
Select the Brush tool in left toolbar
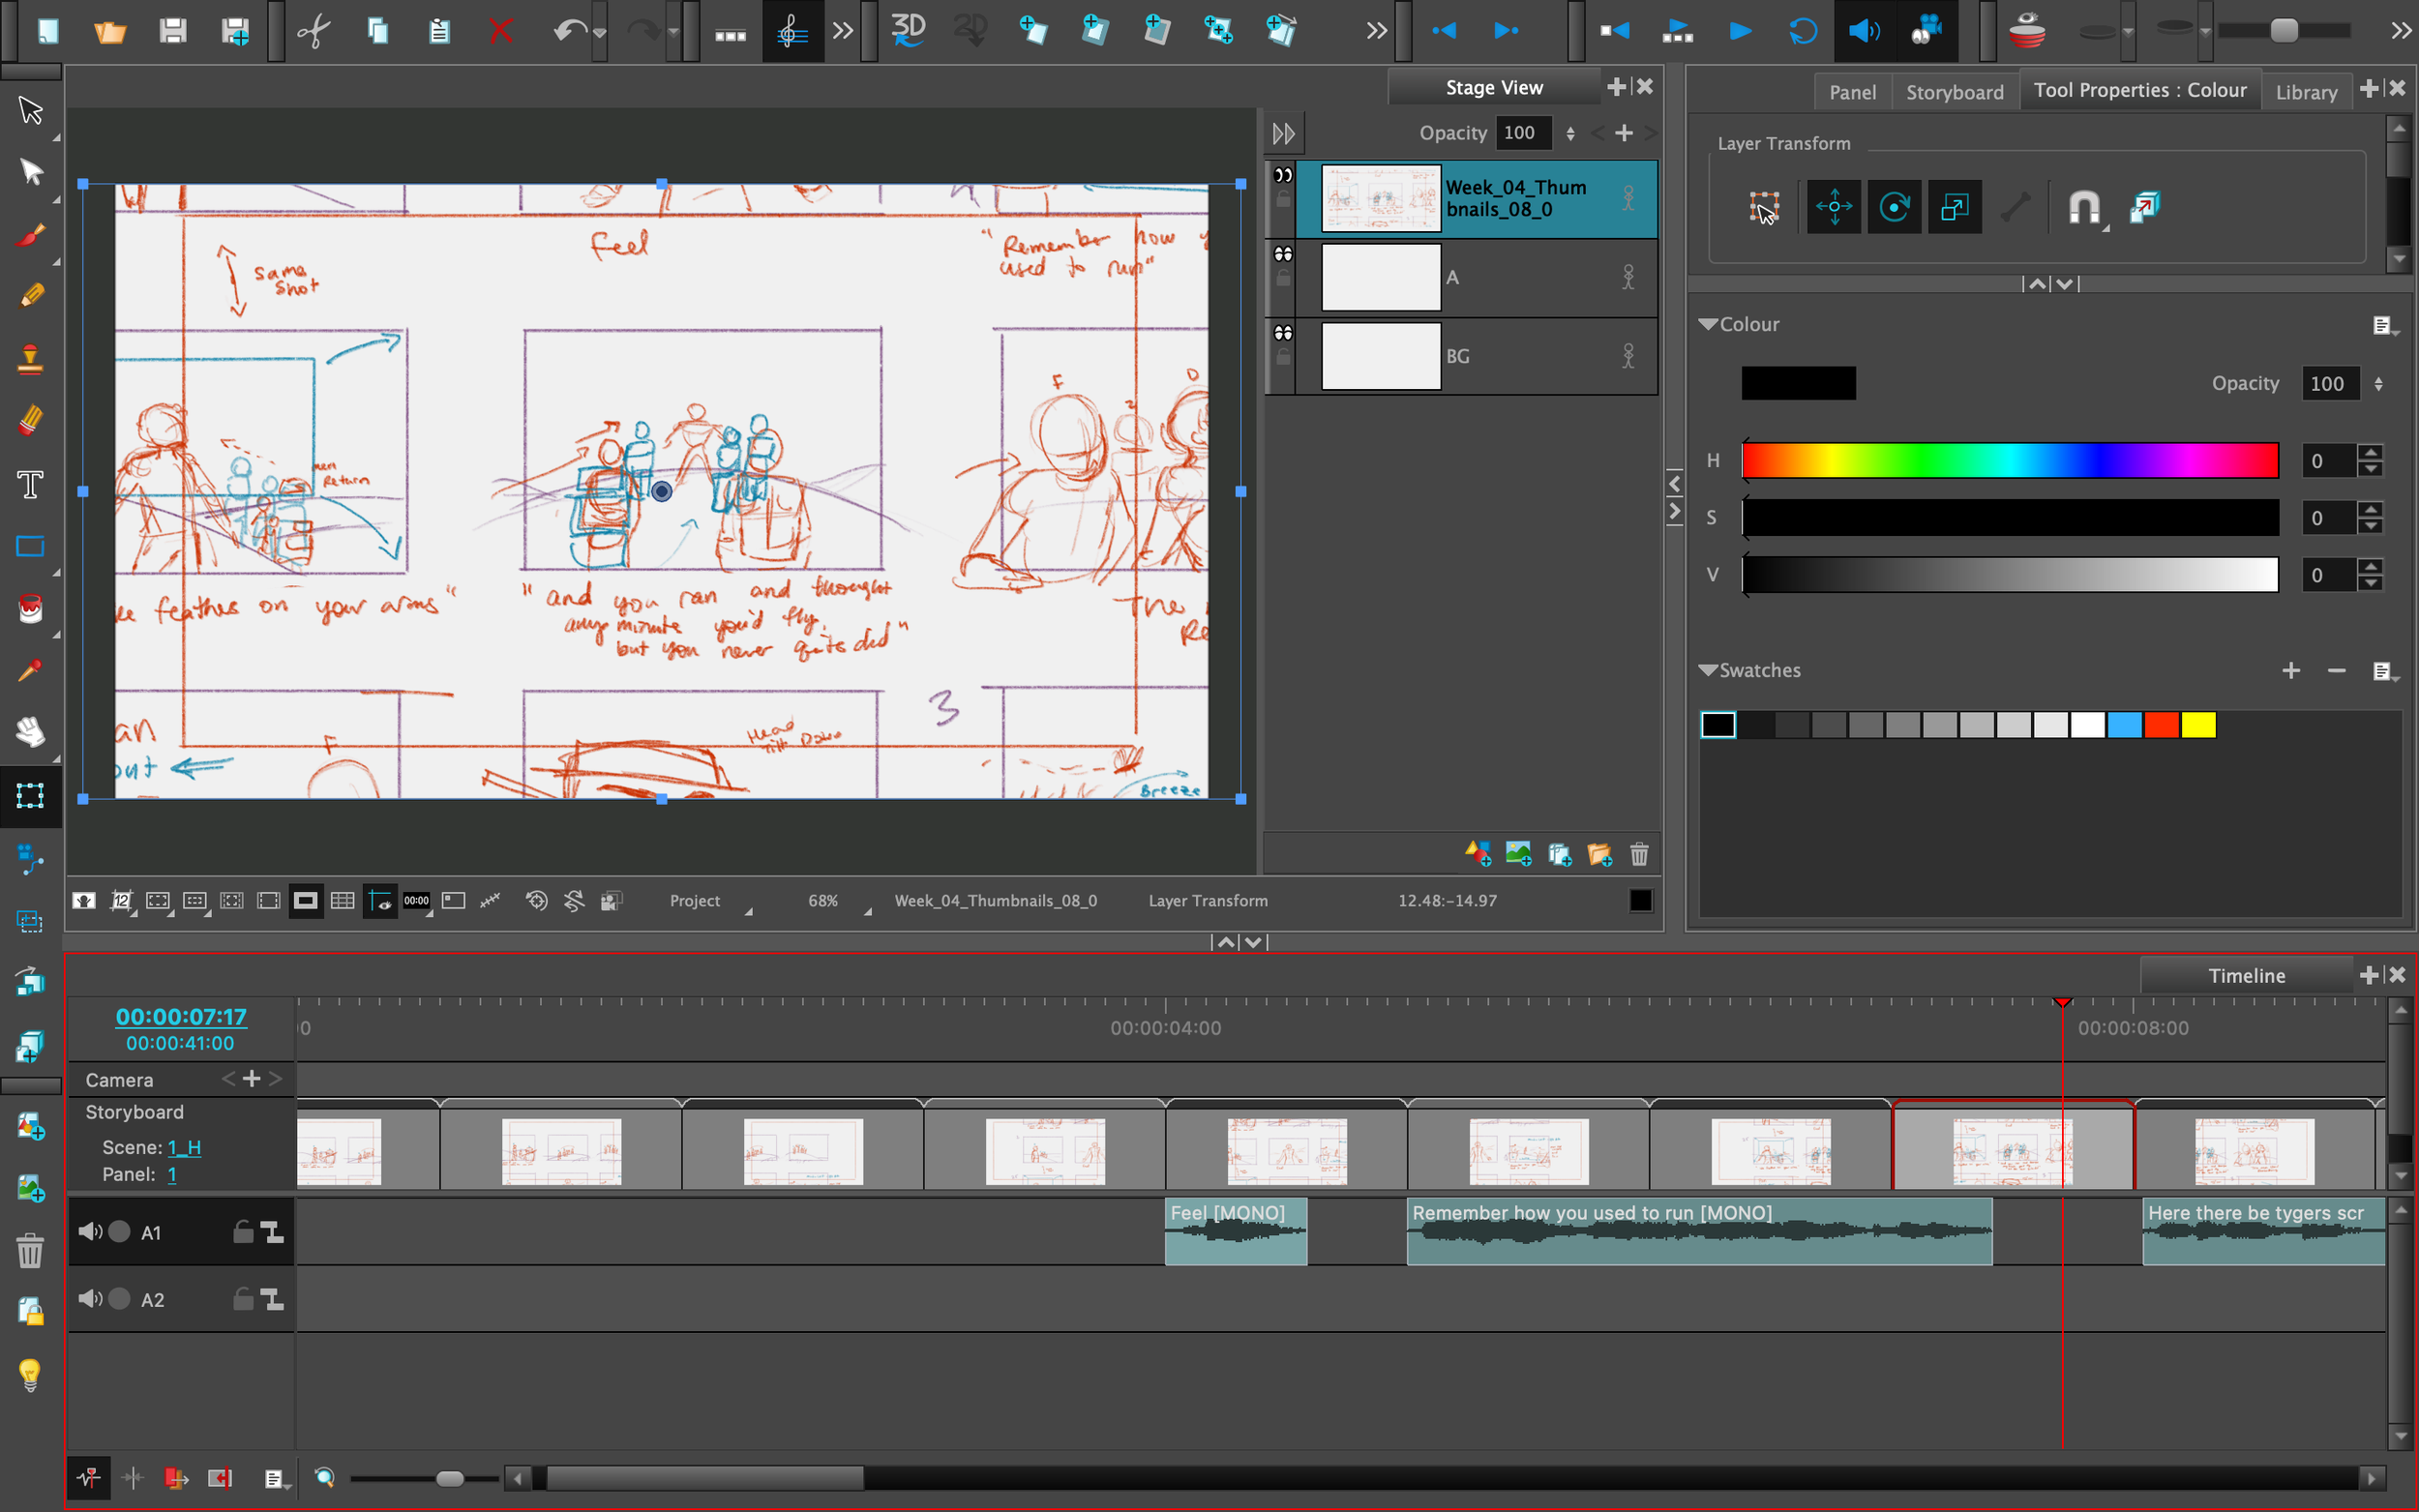click(30, 236)
